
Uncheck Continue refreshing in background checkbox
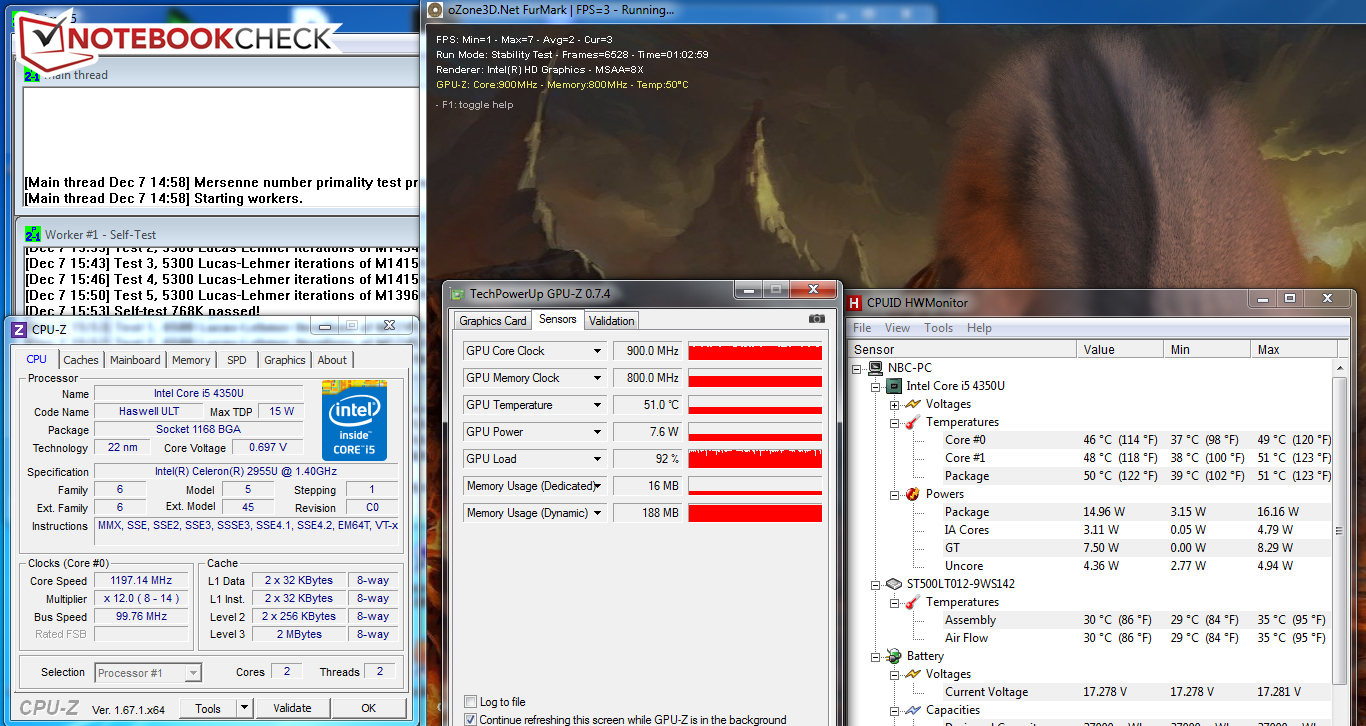pos(471,720)
